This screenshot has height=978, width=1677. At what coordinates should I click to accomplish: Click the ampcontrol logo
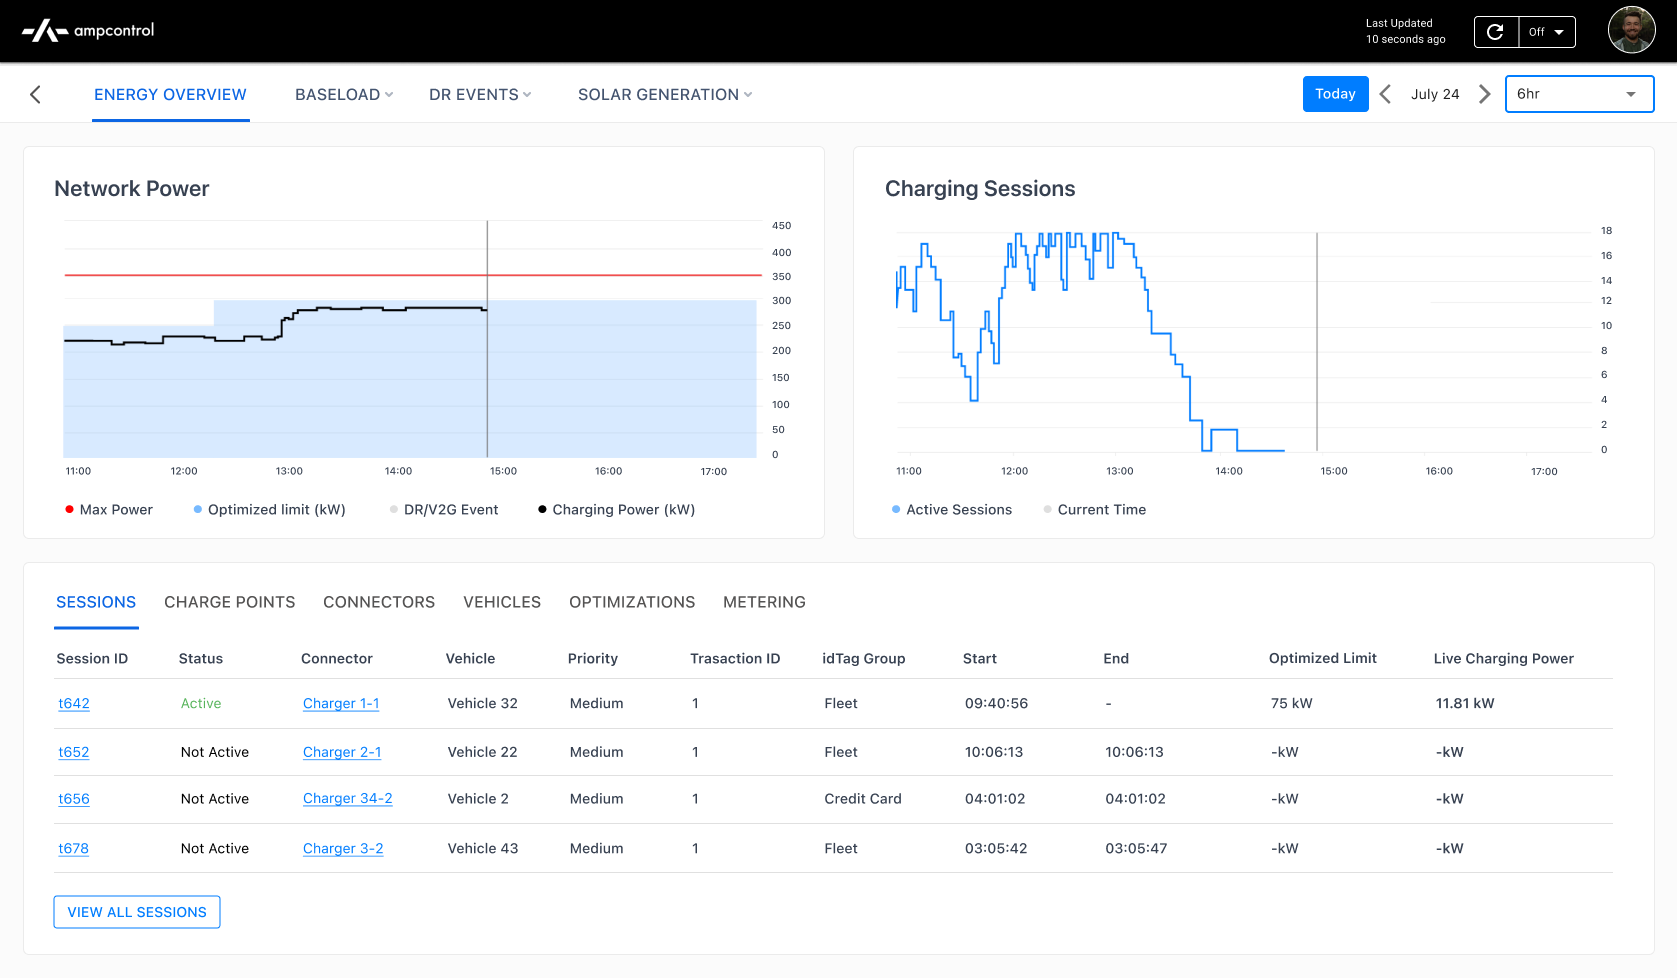pyautogui.click(x=88, y=31)
